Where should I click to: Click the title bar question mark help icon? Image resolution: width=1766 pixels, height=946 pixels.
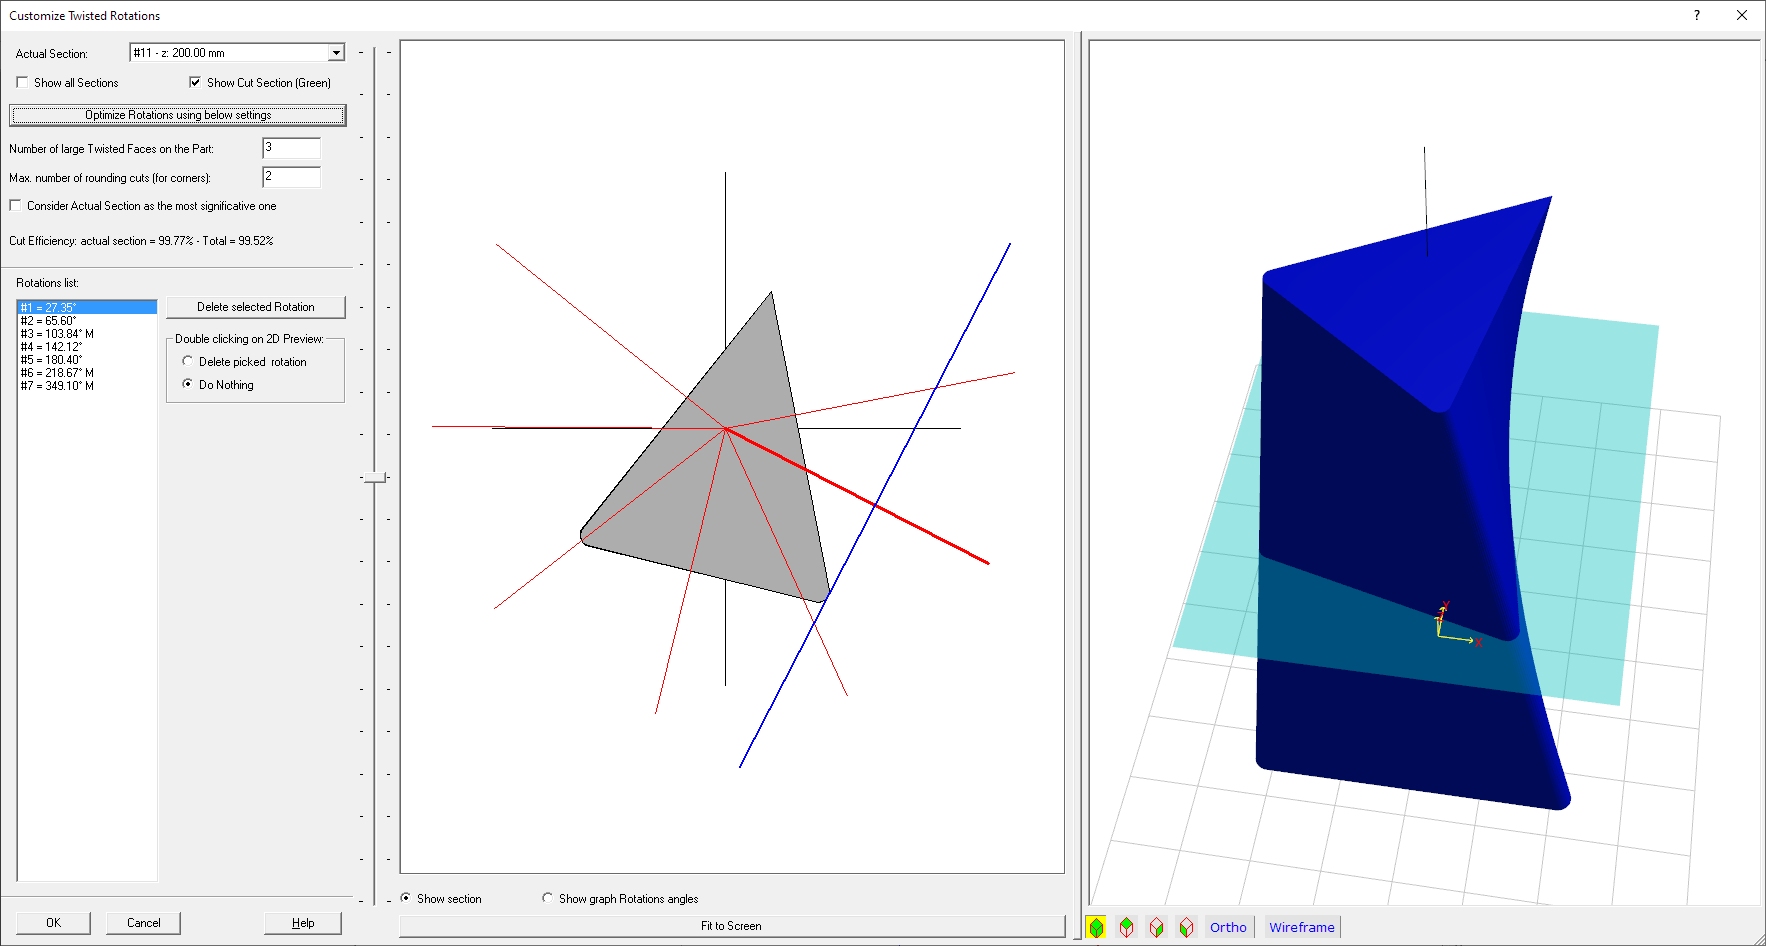tap(1697, 15)
